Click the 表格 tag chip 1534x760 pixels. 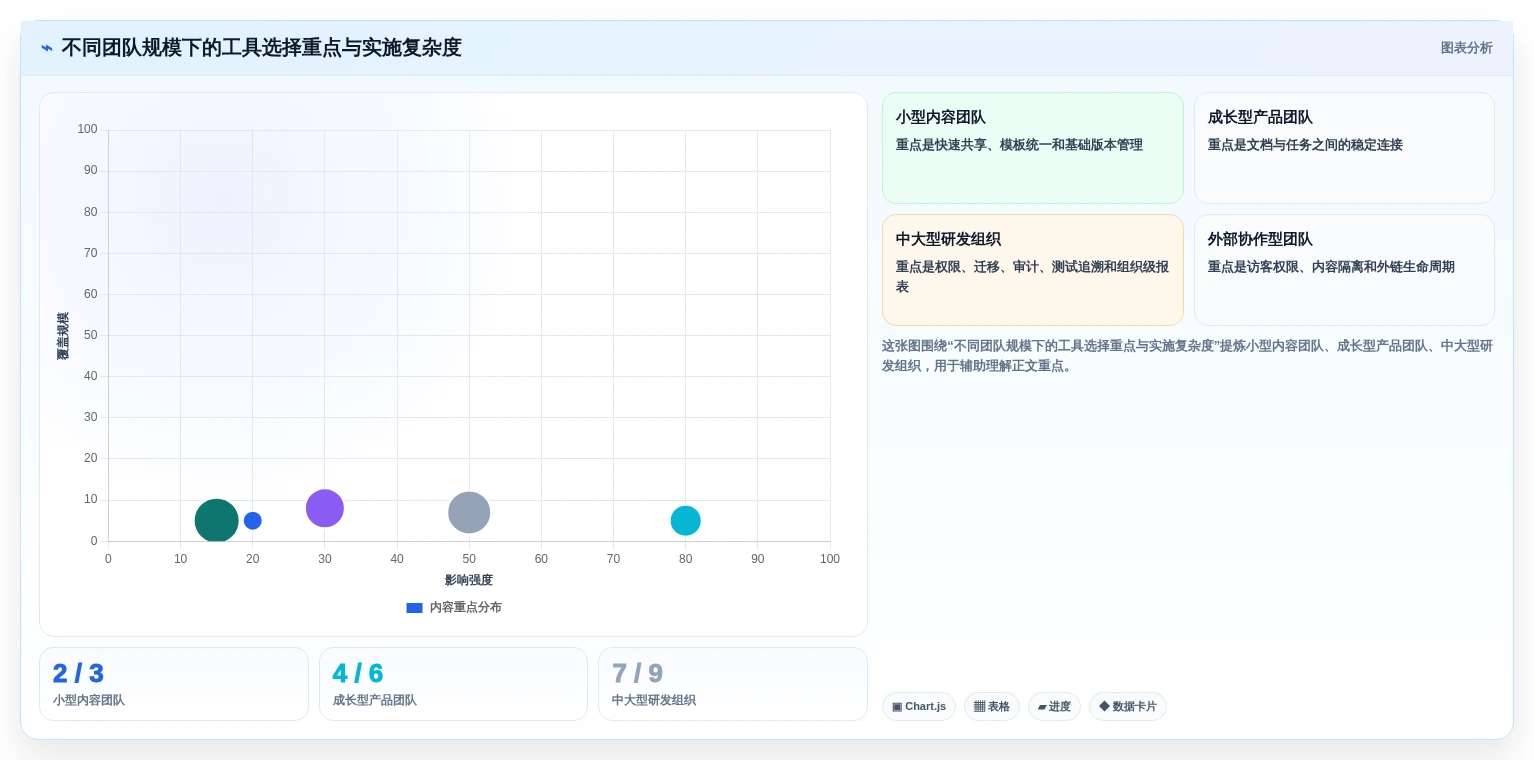(x=992, y=706)
